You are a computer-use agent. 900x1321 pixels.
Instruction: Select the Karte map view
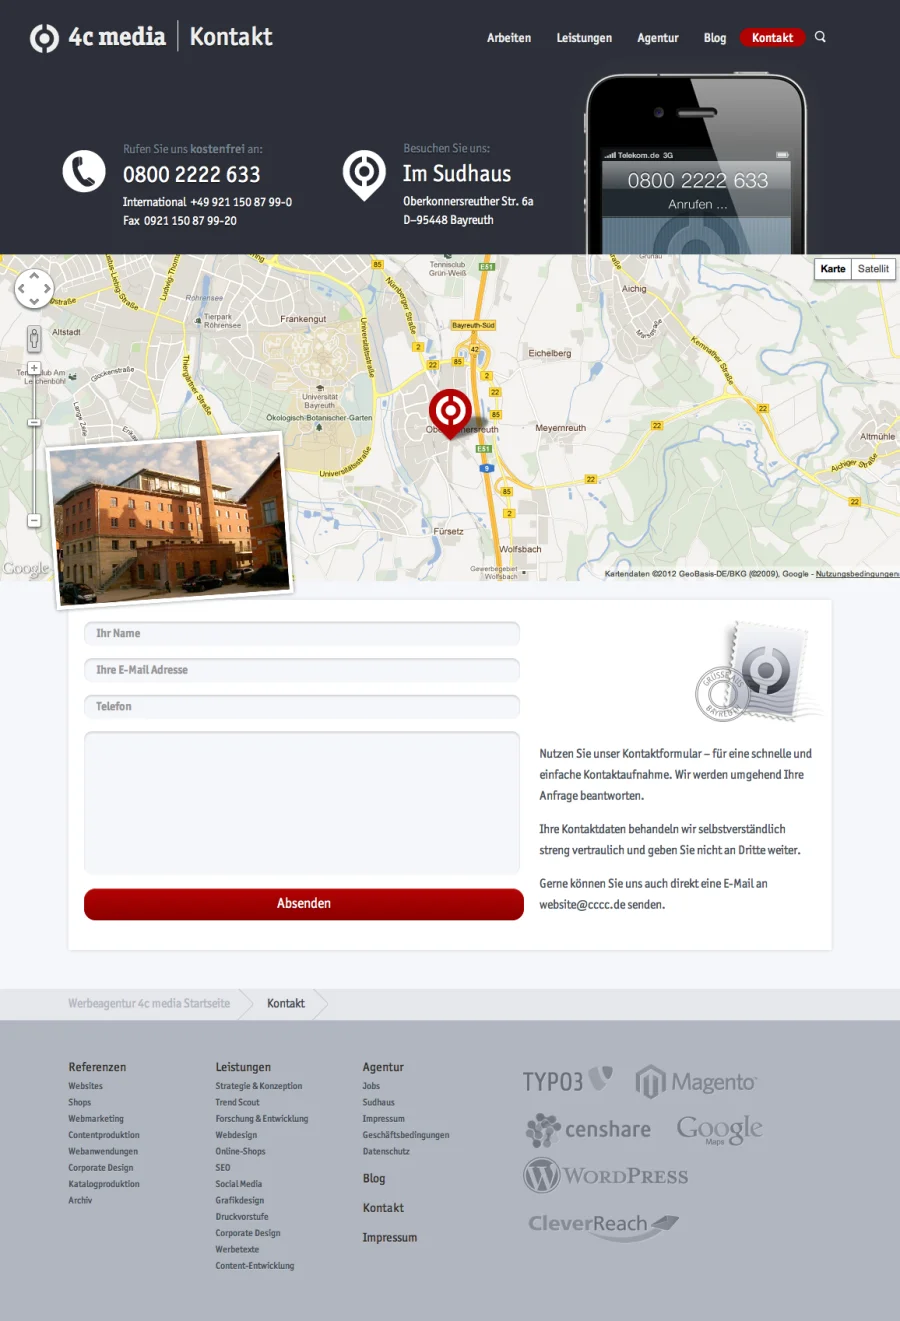[832, 269]
